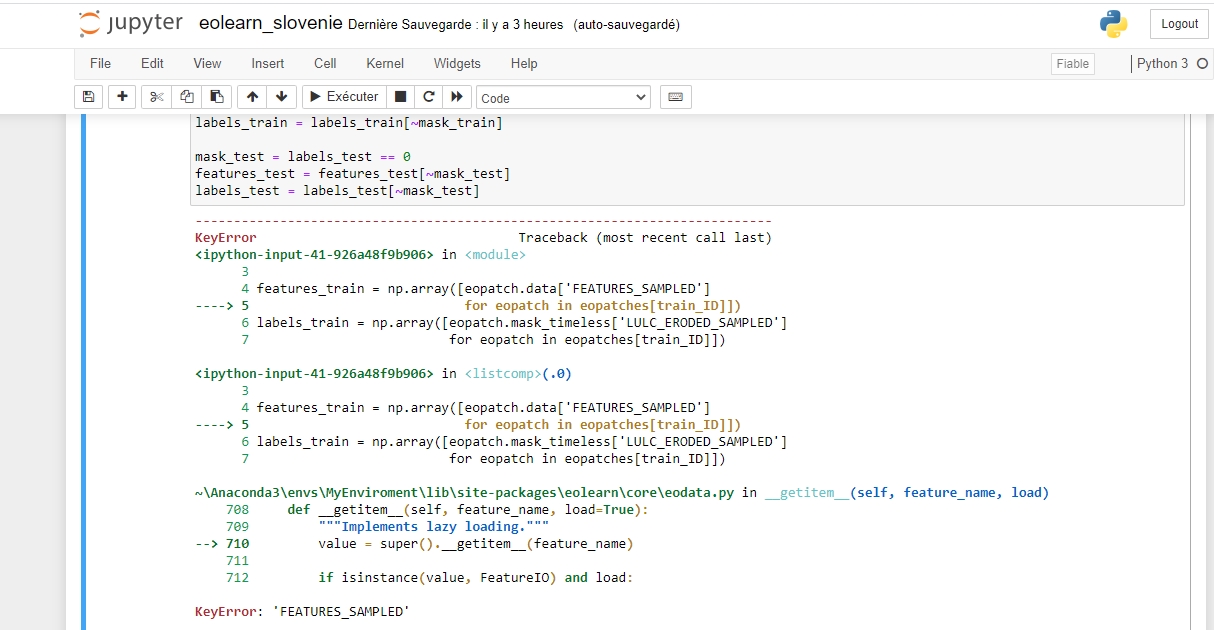Click the Logout button
Screen dimensions: 1214x630
click(1178, 23)
